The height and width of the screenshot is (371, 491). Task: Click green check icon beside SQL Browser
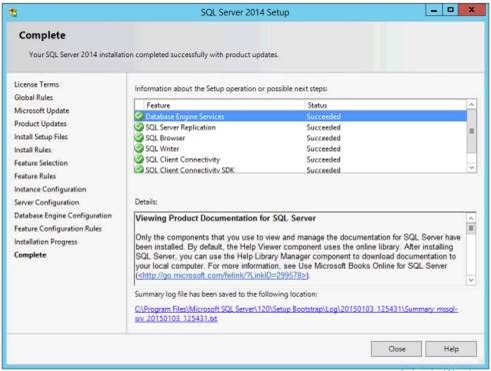[139, 138]
